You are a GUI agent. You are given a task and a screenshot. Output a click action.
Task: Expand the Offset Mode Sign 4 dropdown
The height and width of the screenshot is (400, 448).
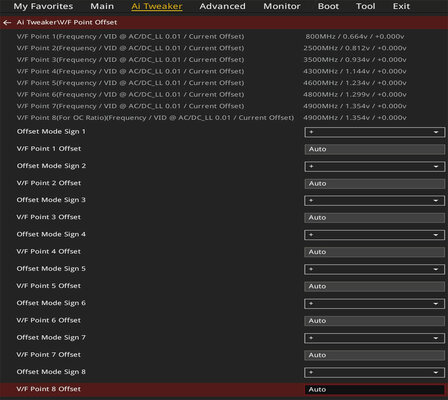point(374,235)
